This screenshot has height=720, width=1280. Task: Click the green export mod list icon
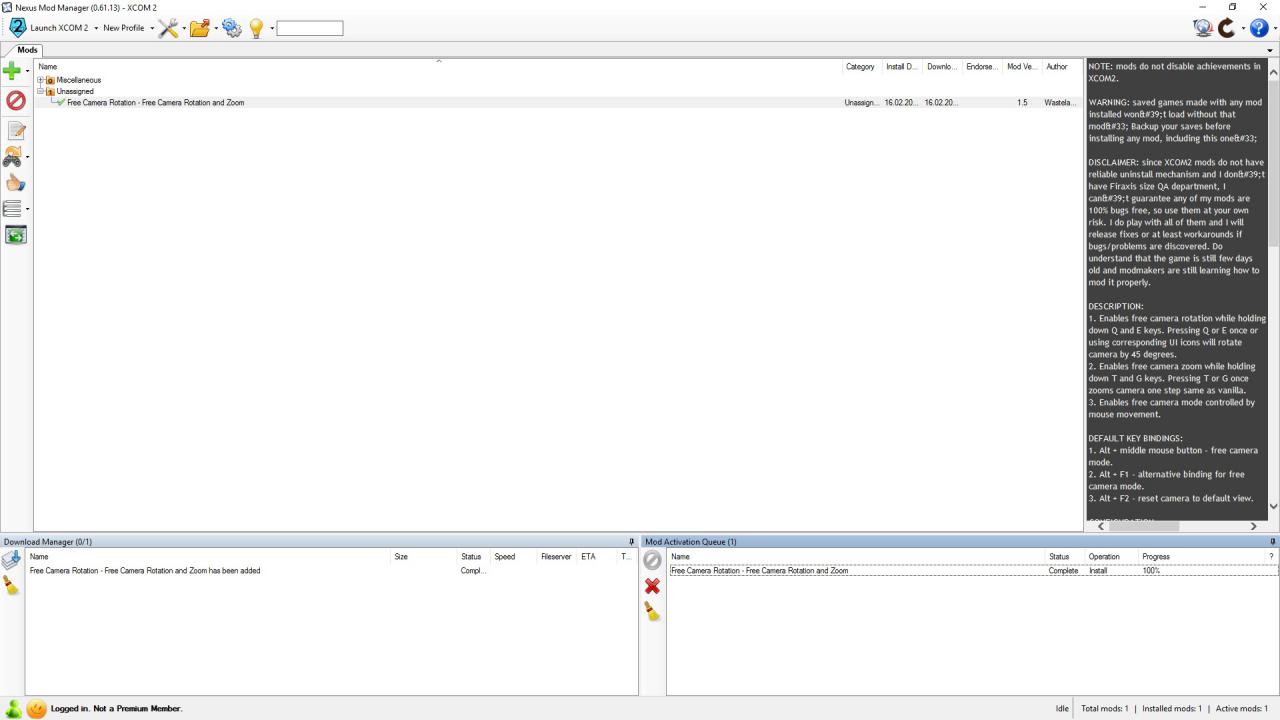point(15,235)
